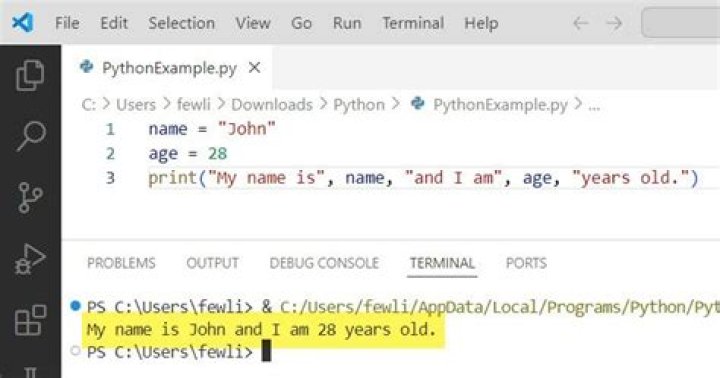Click line number 1 in gutter

(x=110, y=129)
